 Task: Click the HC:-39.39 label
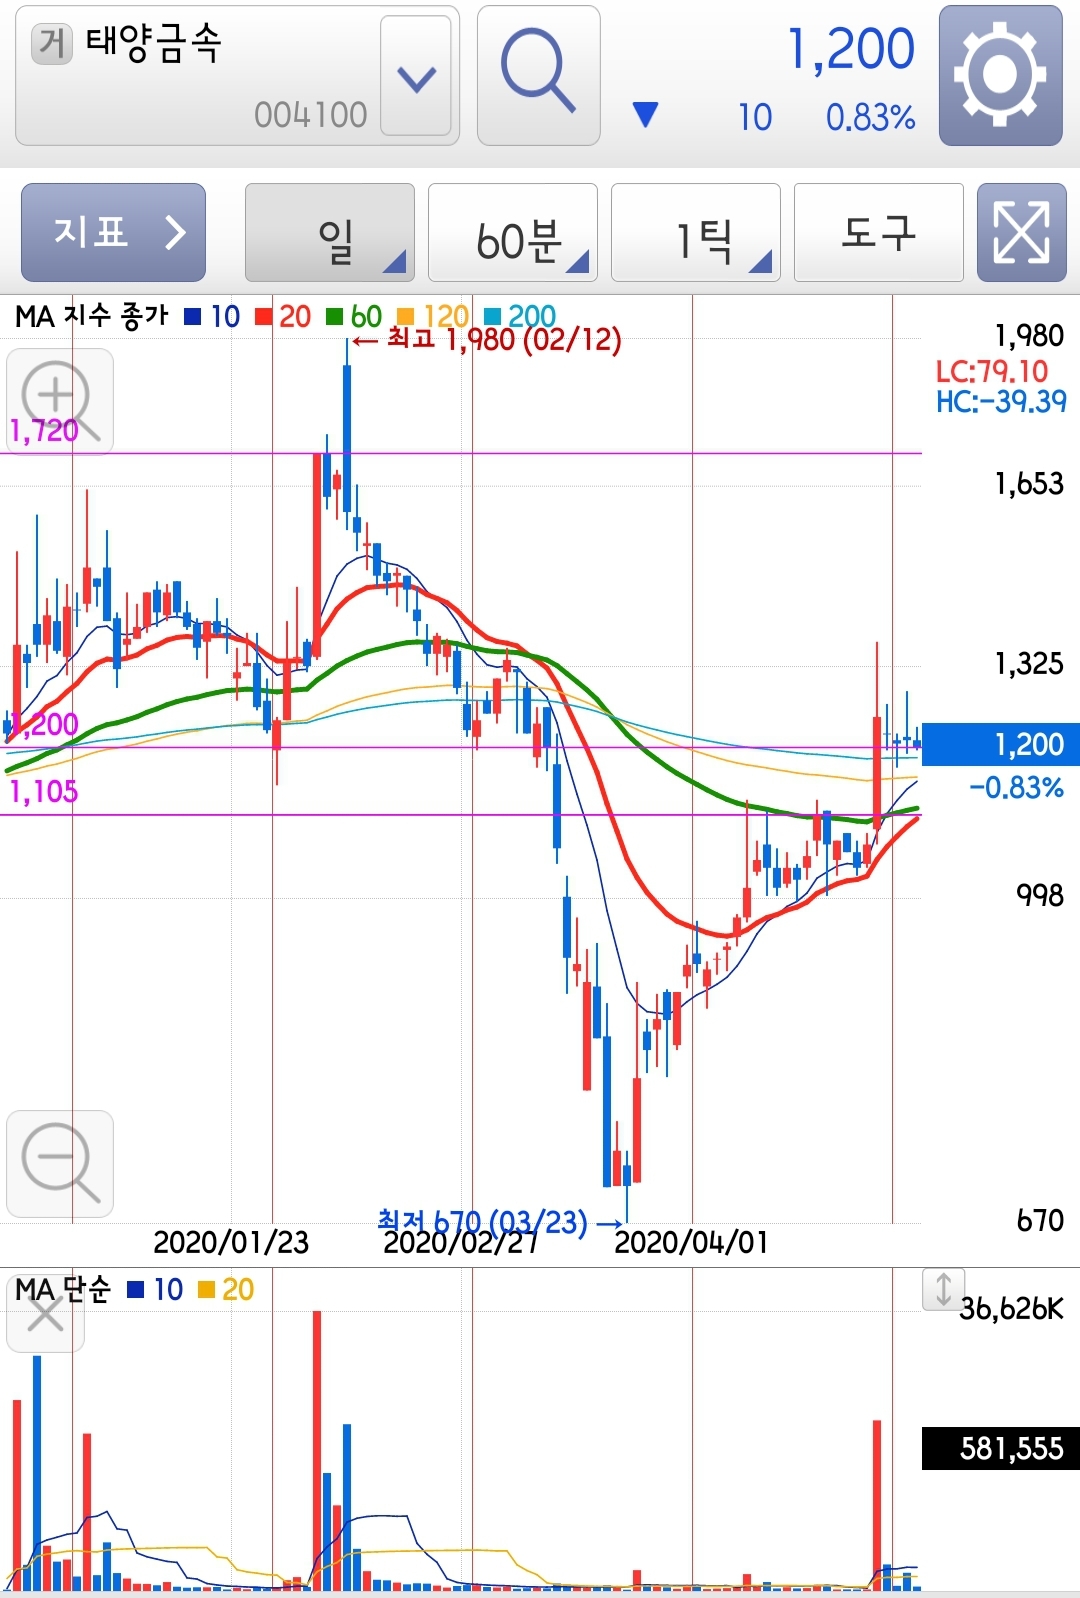point(1001,402)
